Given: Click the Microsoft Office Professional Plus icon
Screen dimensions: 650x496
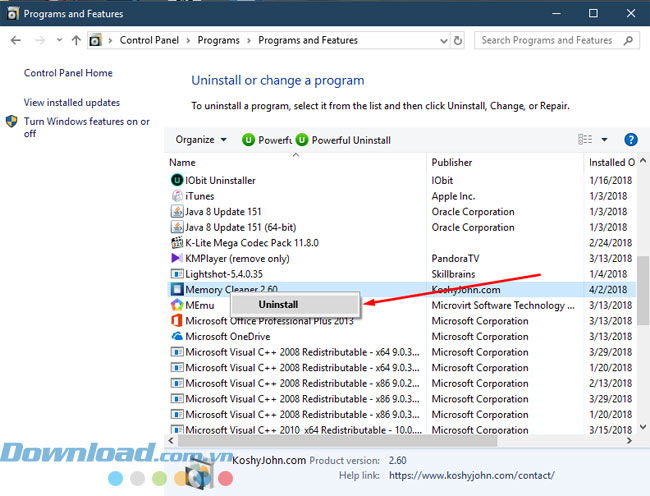Looking at the screenshot, I should pyautogui.click(x=177, y=321).
